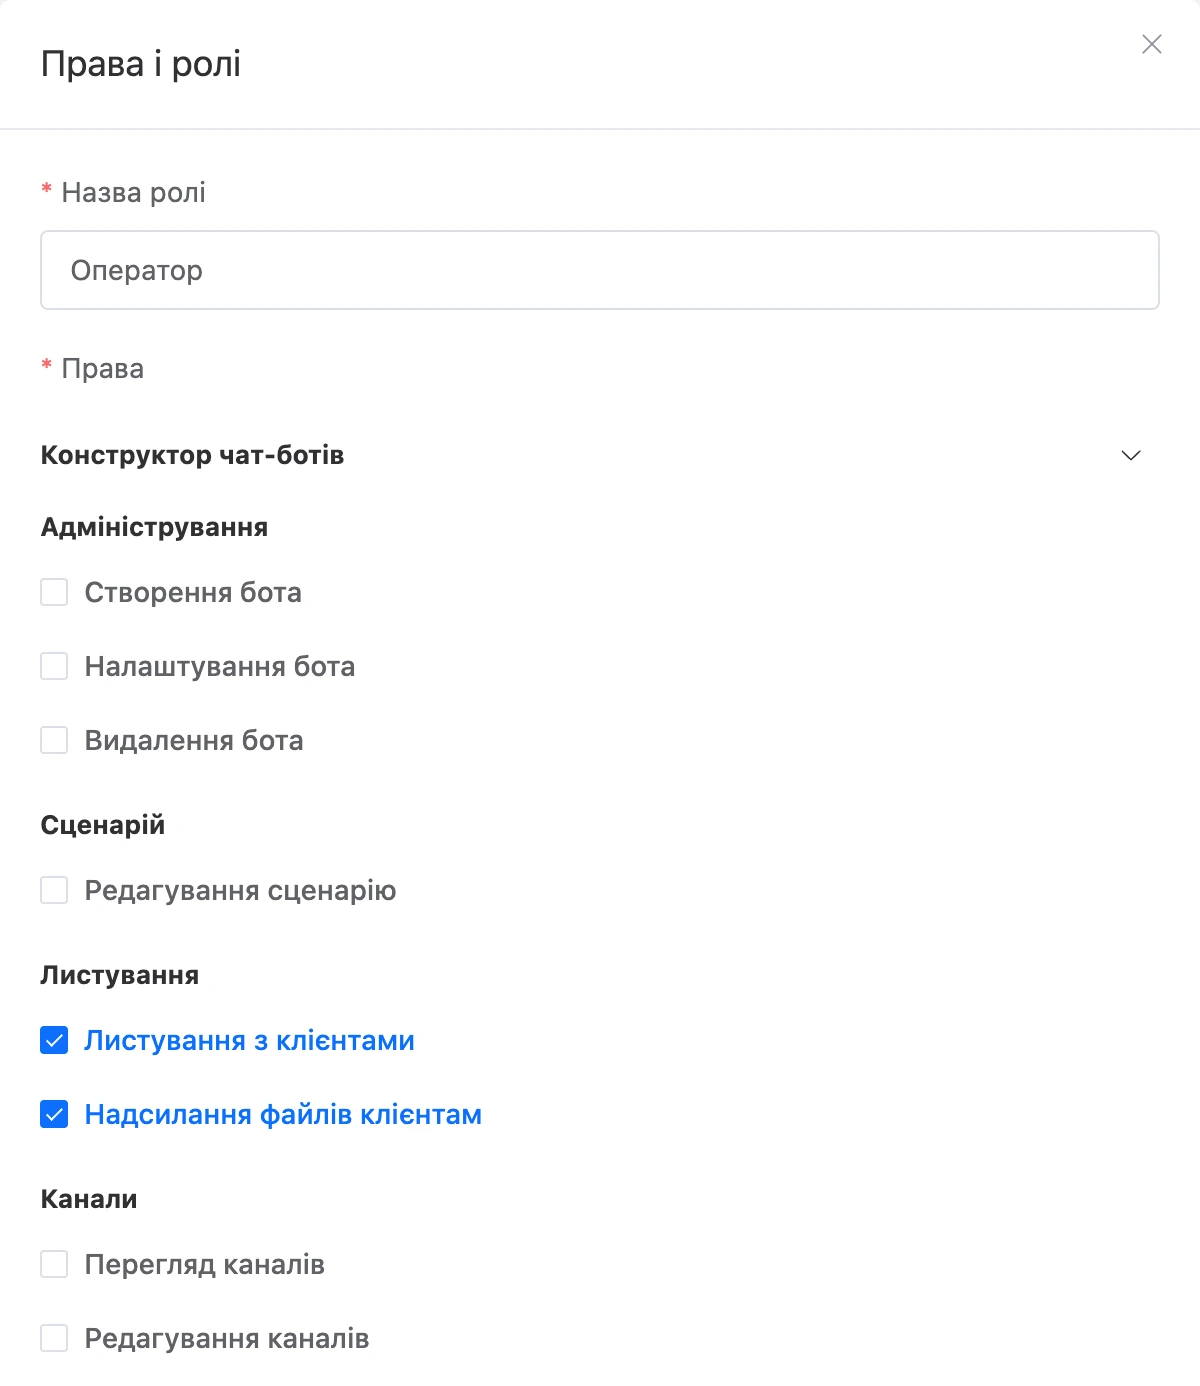Click the Назва ролі input field
Screen dimensions: 1200x1386
[600, 270]
